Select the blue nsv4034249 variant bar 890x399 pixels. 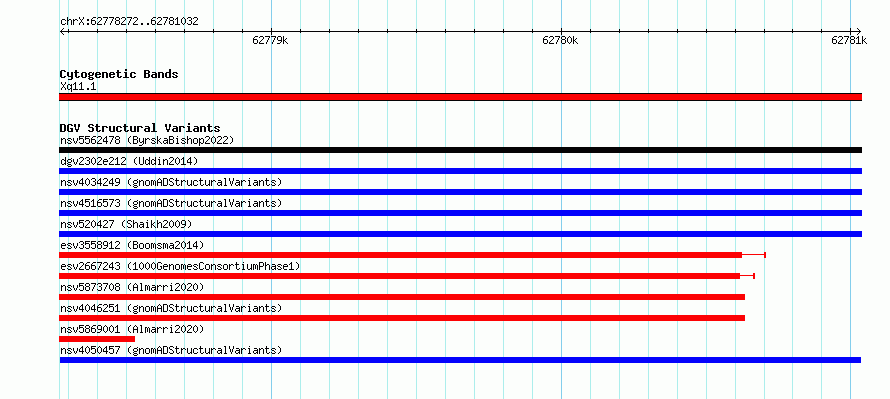click(460, 192)
